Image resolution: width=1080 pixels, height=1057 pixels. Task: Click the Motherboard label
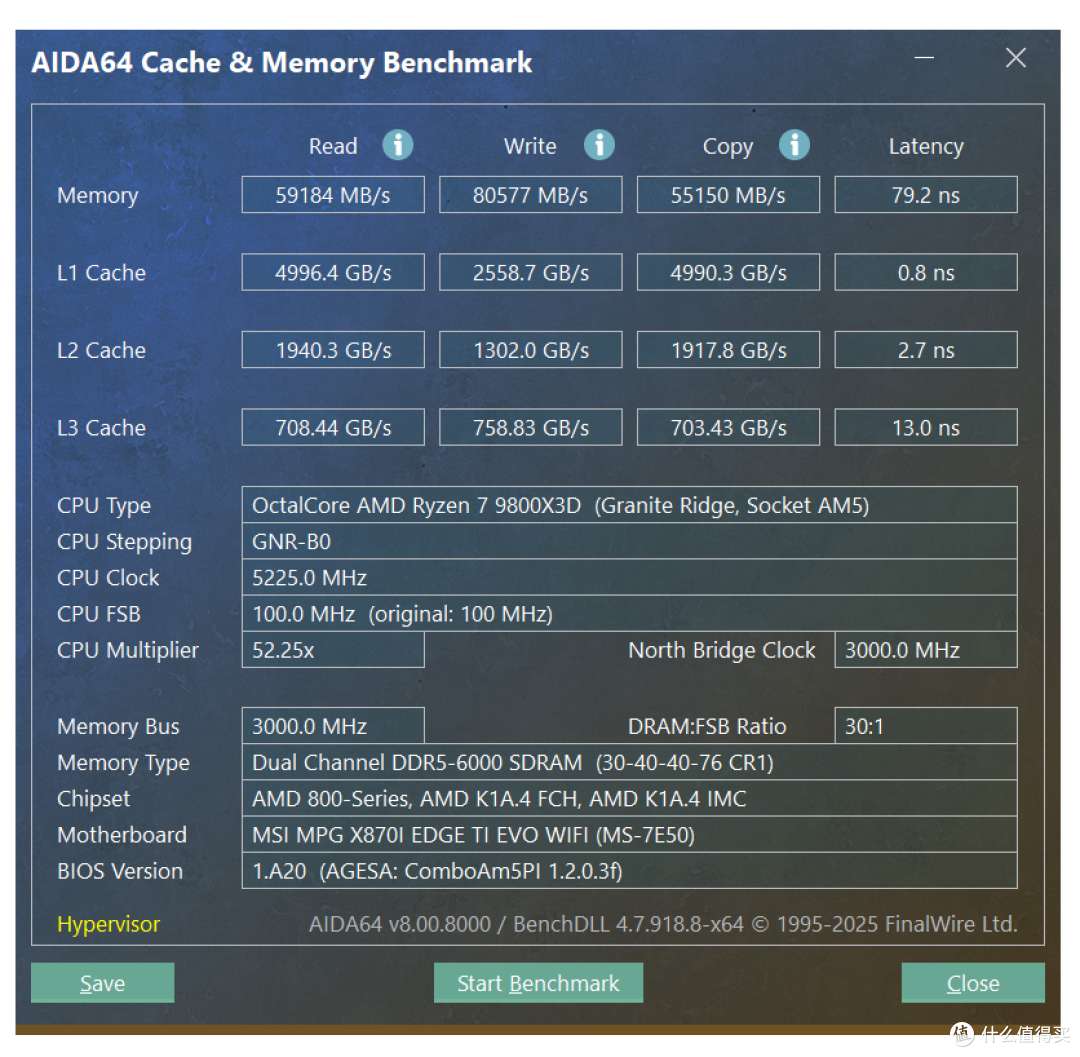coord(122,835)
